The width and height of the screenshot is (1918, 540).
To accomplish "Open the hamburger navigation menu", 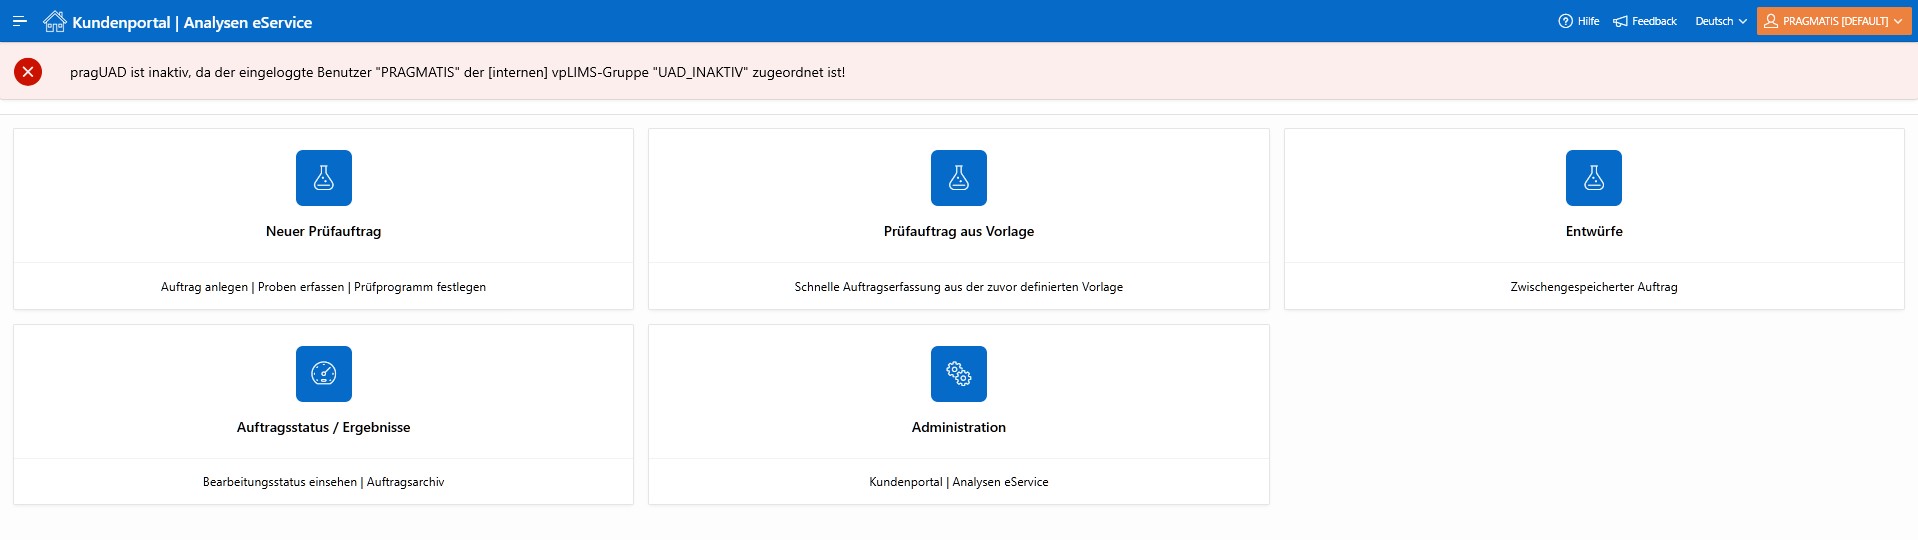I will [x=19, y=21].
